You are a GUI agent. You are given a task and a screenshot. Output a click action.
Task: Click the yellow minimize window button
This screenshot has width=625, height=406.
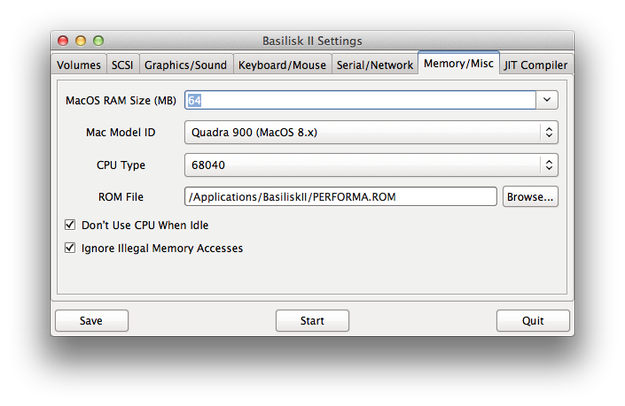tap(81, 41)
